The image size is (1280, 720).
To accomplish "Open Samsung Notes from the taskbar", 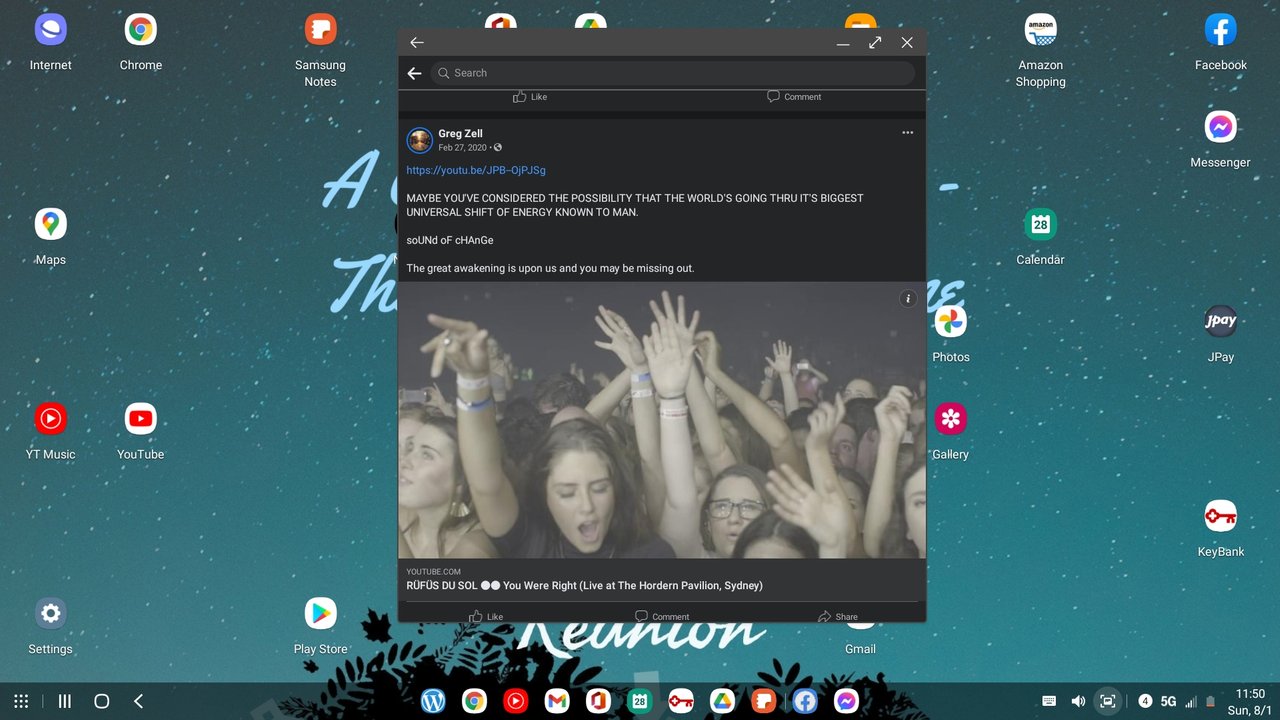I will coord(764,702).
